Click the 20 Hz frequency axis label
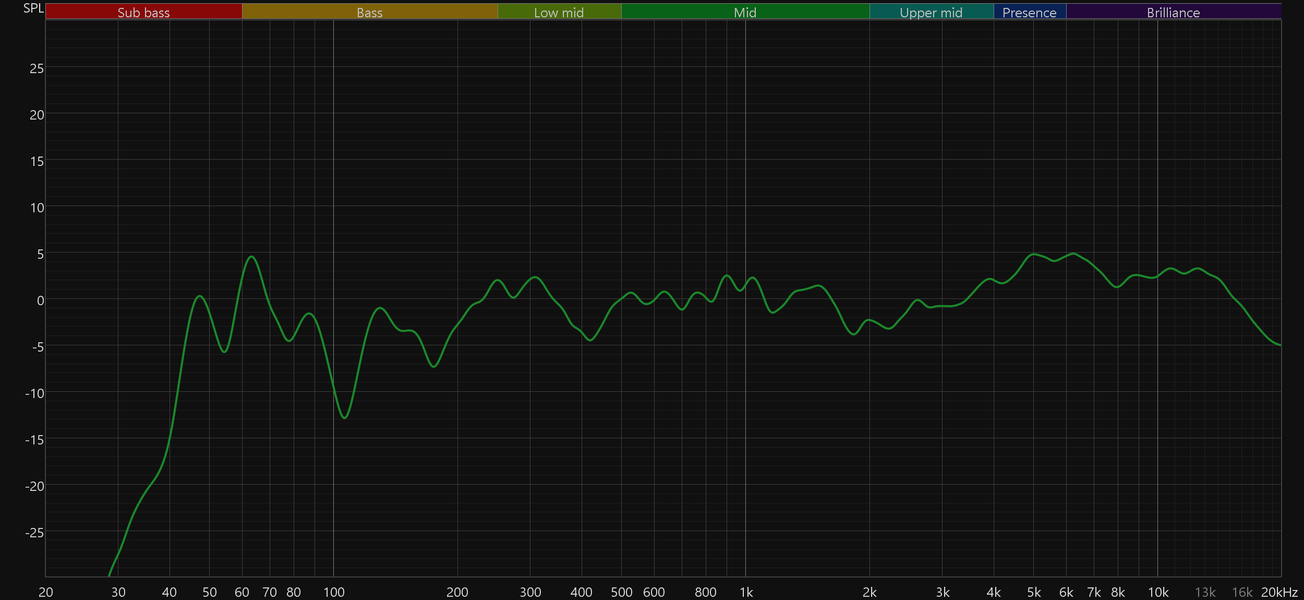 46,592
